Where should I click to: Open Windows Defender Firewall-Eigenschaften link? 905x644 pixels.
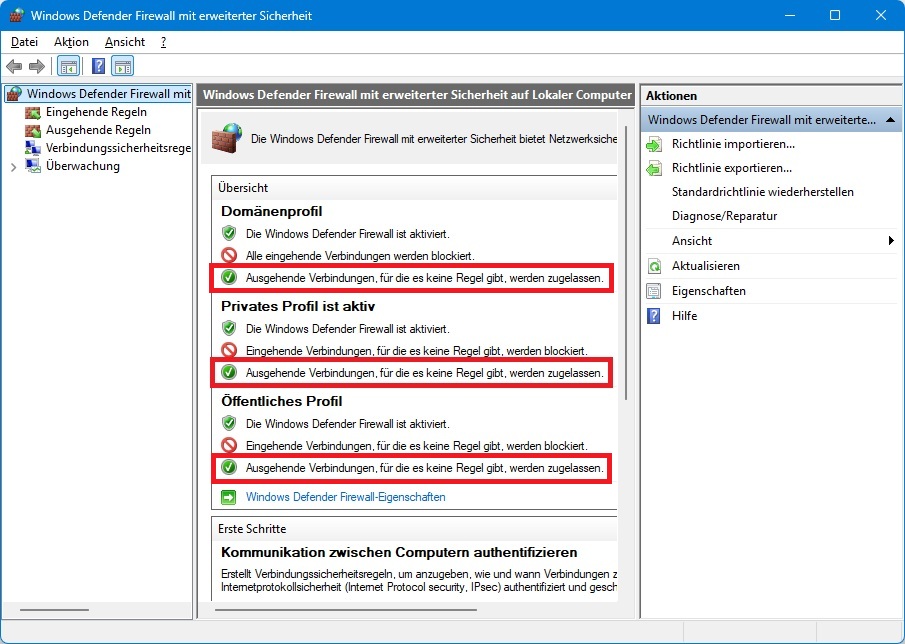pyautogui.click(x=346, y=497)
